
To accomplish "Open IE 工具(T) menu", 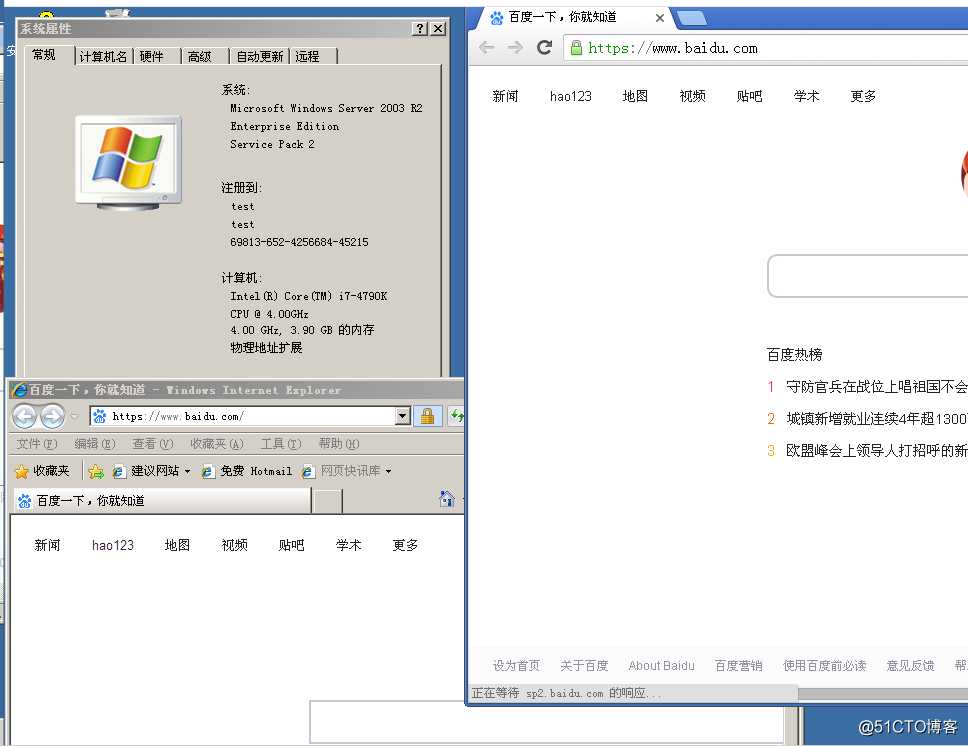I will click(282, 443).
